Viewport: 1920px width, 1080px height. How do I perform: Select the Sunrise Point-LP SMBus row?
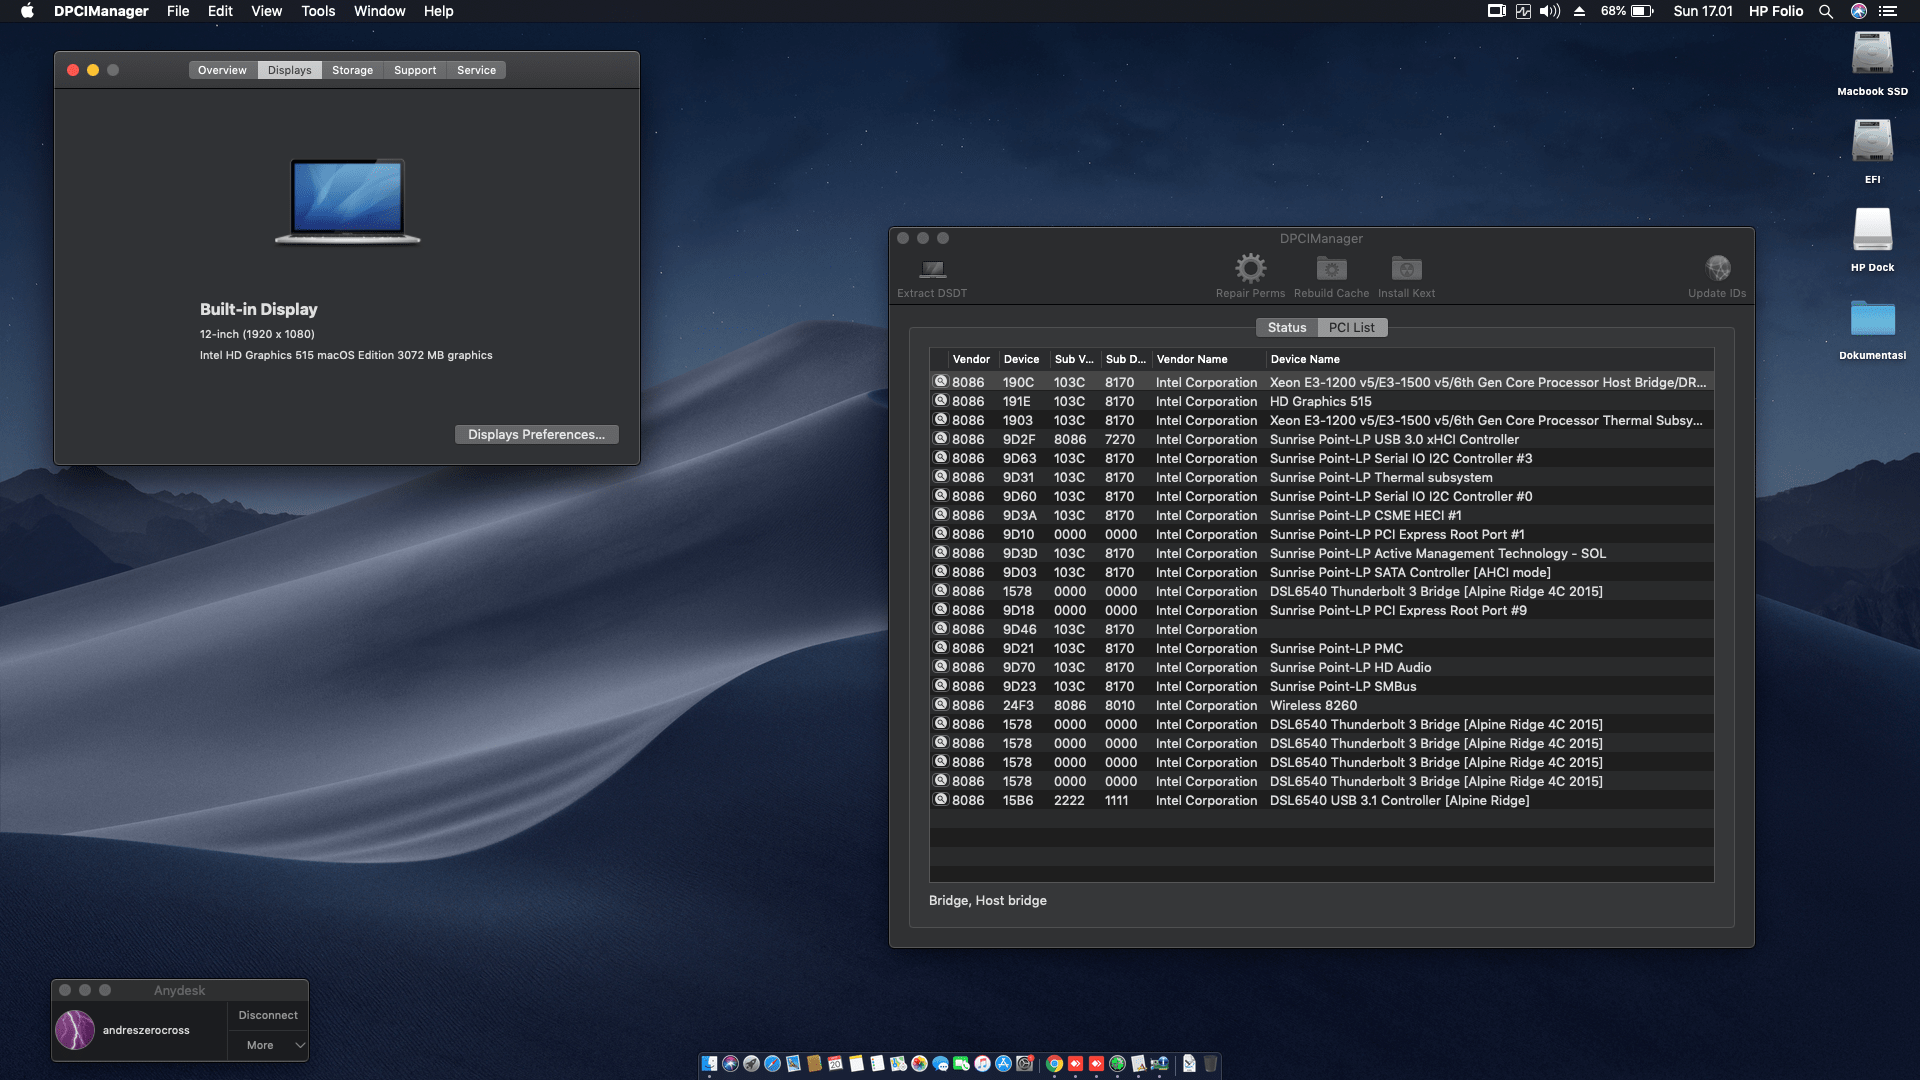click(x=1321, y=687)
